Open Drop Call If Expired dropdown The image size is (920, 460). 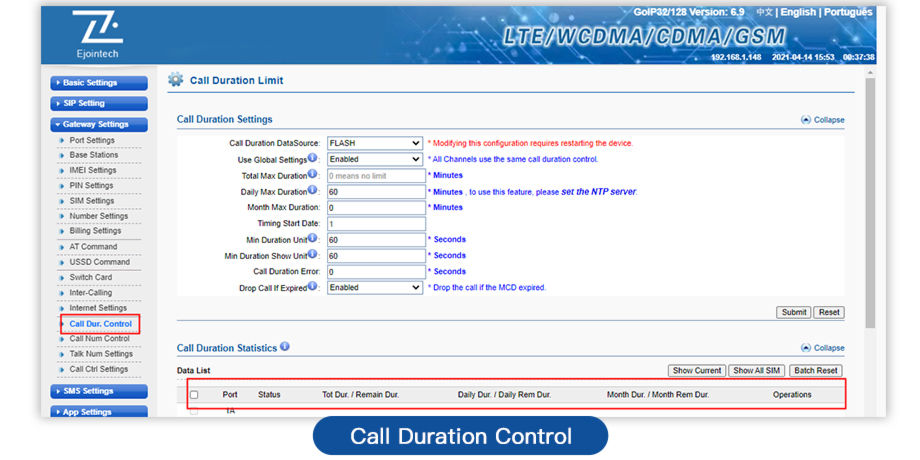coord(374,287)
